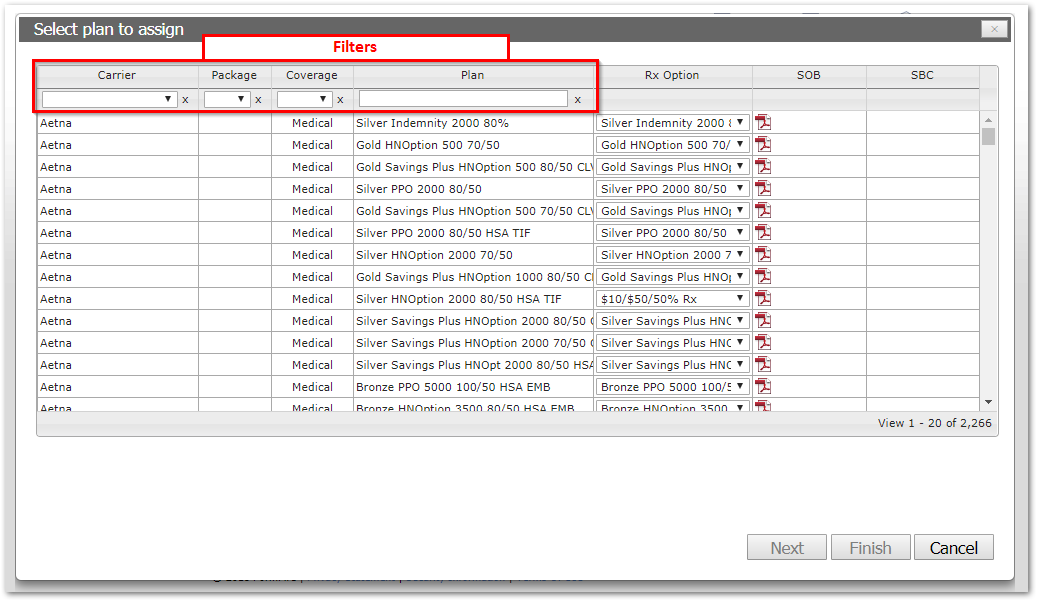1037x601 pixels.
Task: Open the Coverage filter dropdown
Action: 304,99
